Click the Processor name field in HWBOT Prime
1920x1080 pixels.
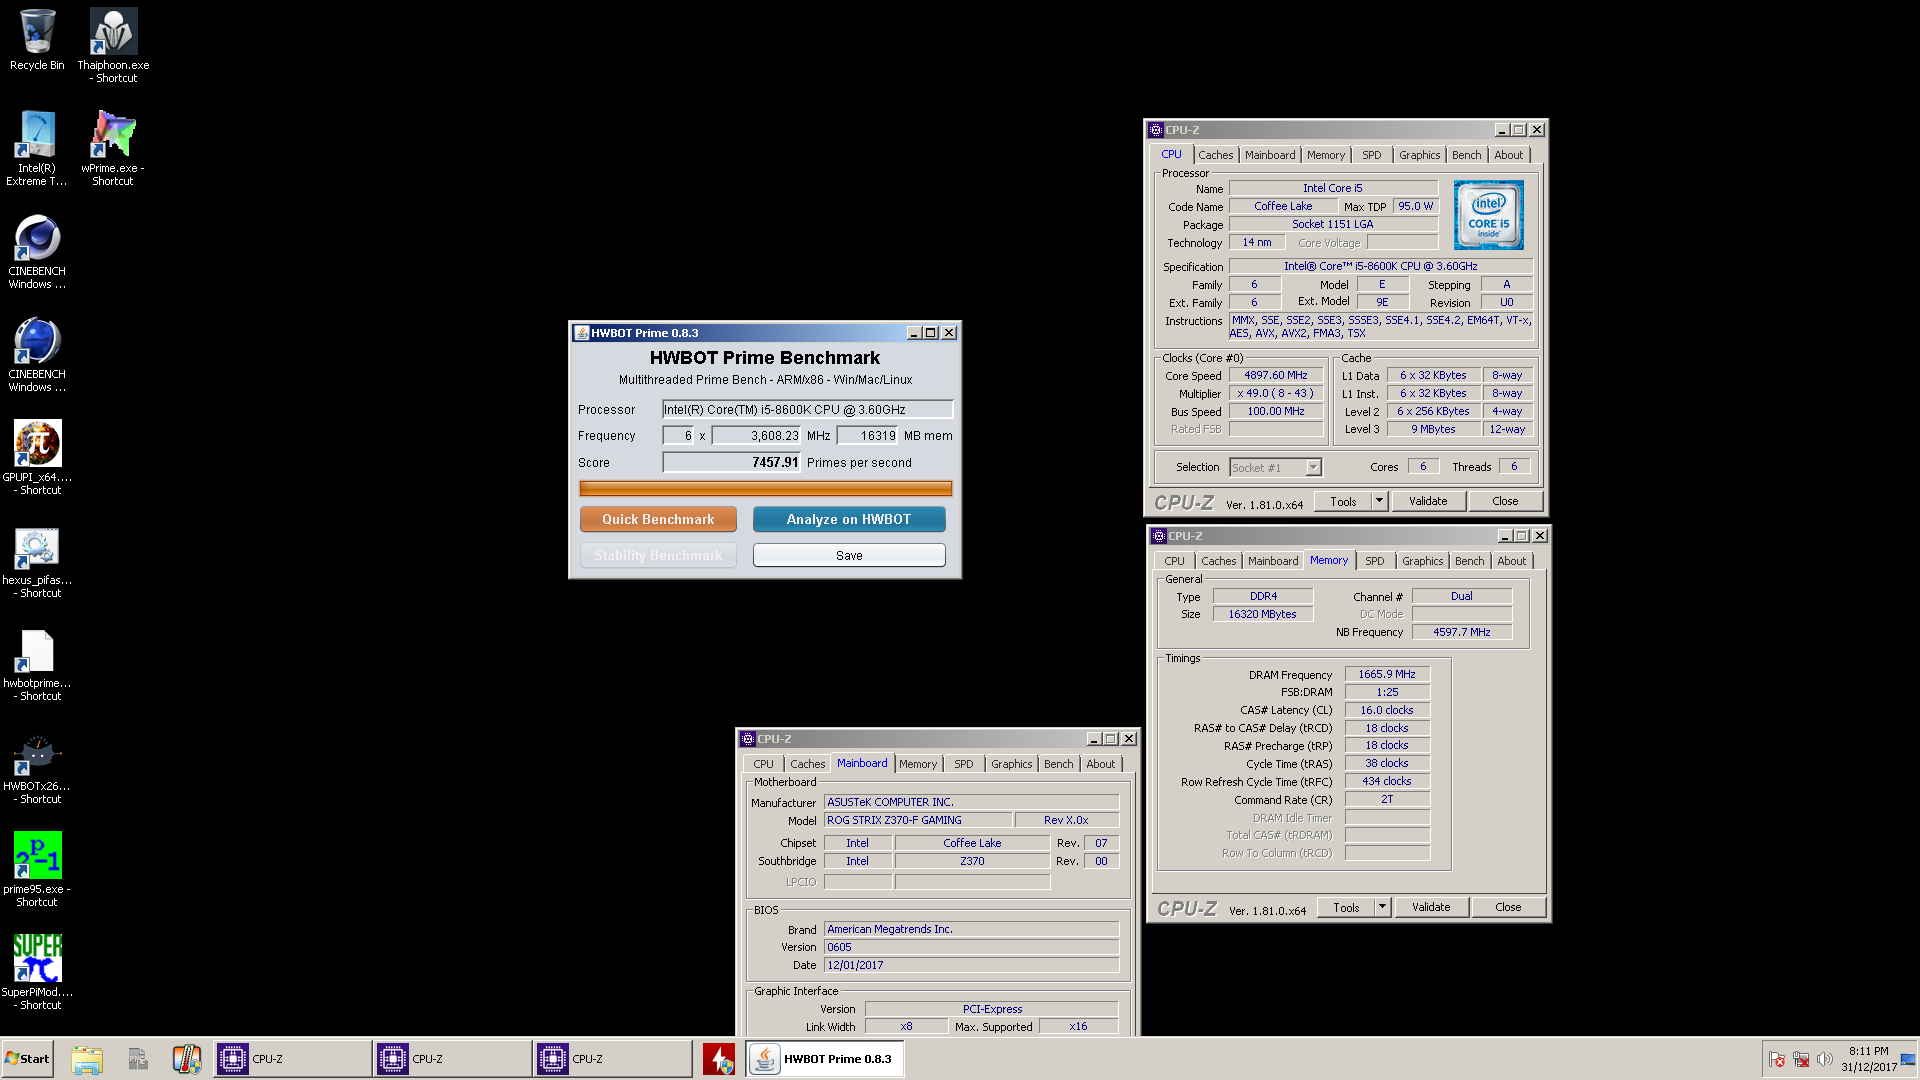807,409
